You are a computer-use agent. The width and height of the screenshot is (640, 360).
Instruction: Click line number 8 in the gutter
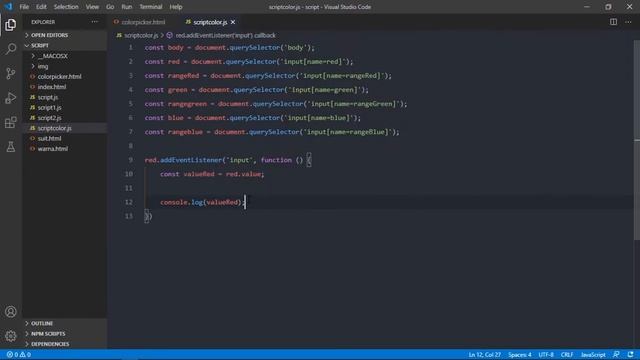pyautogui.click(x=131, y=146)
